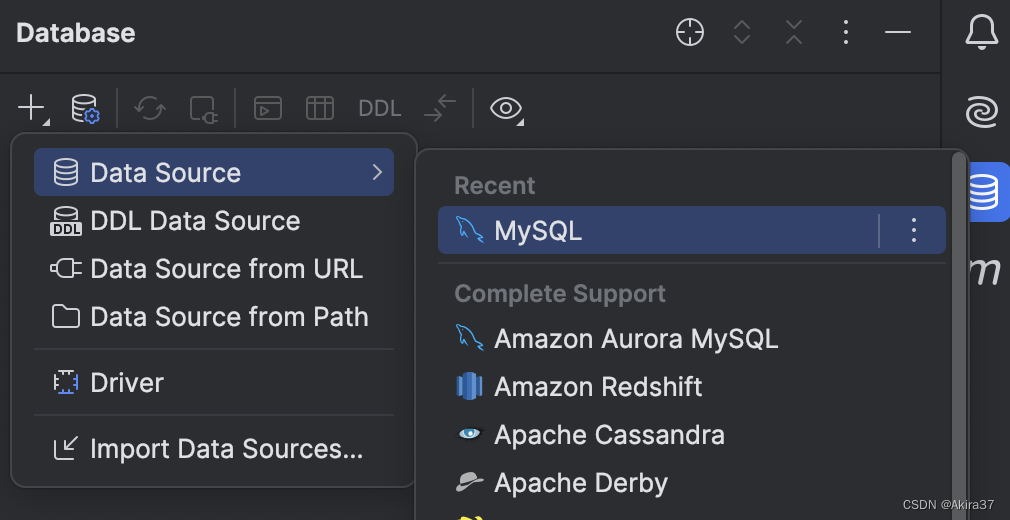Choose Data Source from URL

coord(214,269)
